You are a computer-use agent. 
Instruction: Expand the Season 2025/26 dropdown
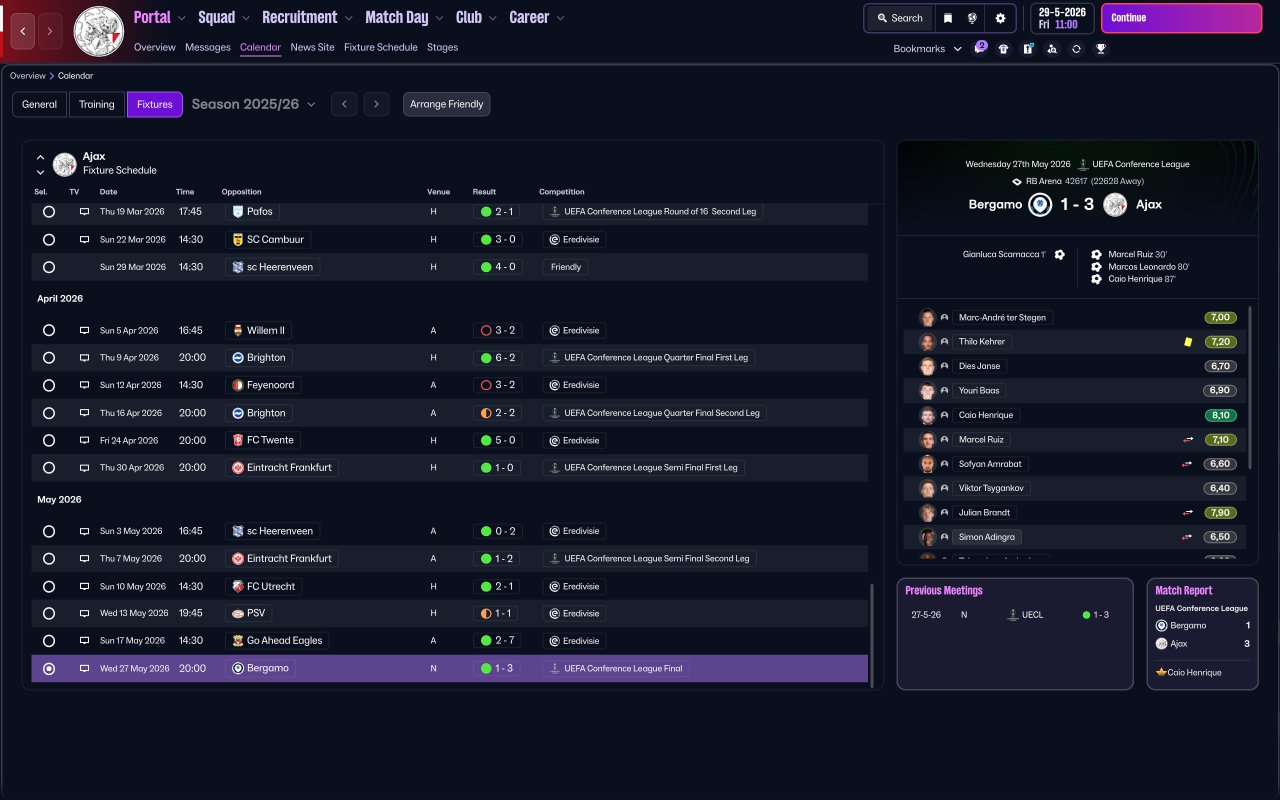point(253,104)
